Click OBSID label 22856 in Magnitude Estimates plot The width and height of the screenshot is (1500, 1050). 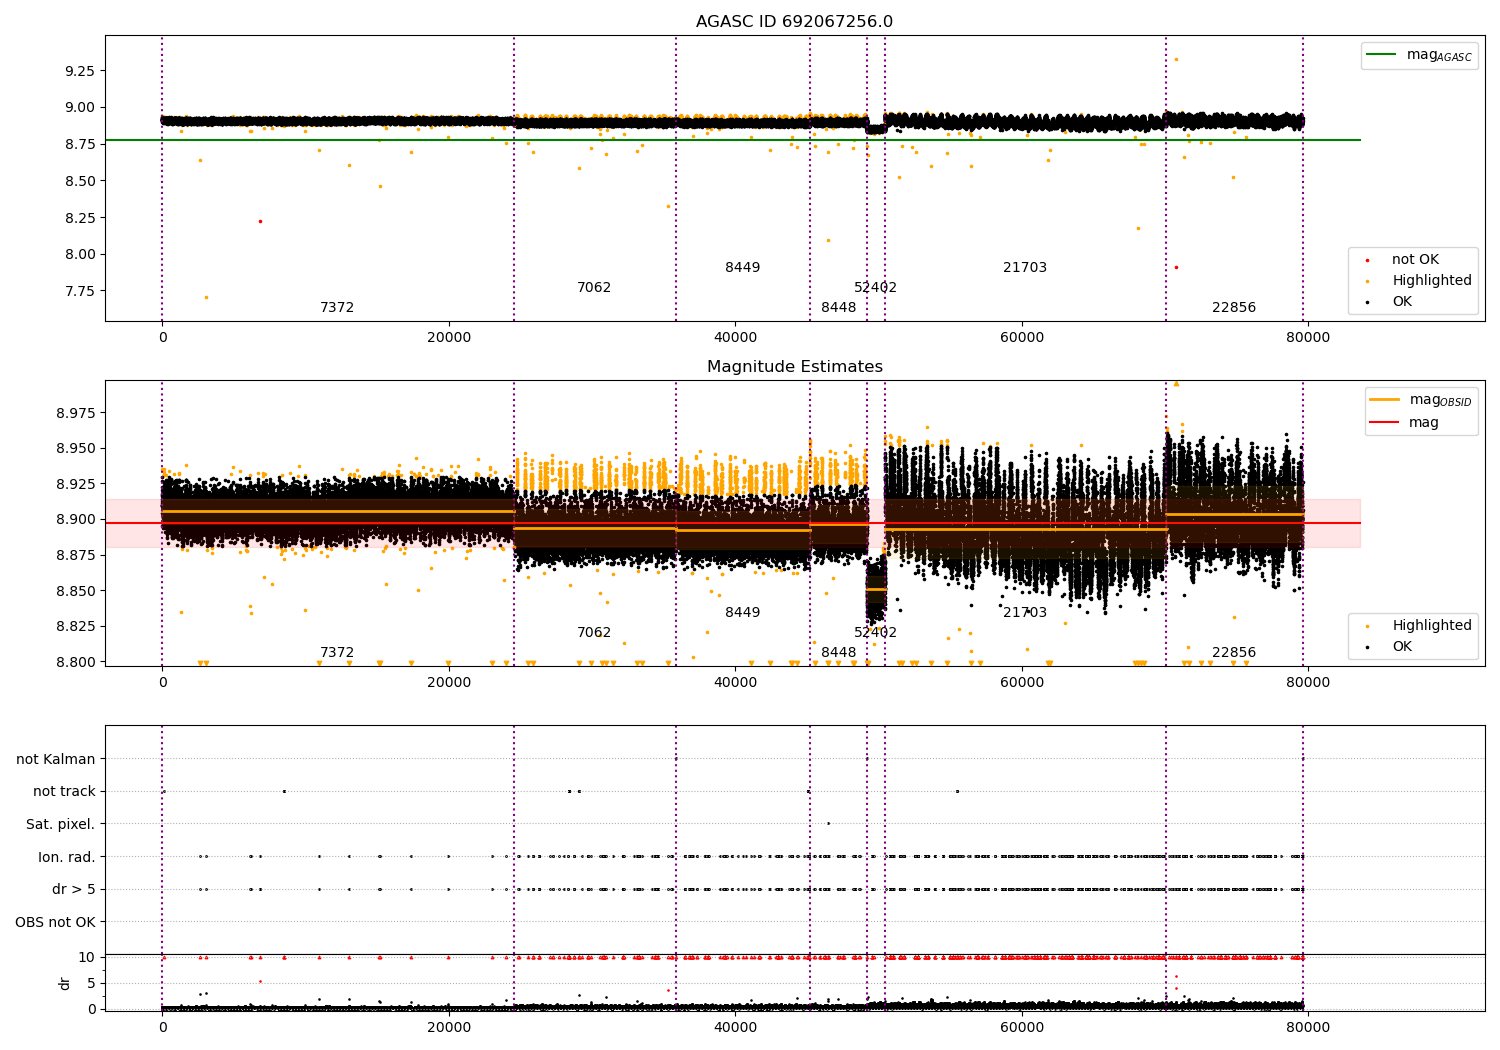1234,652
